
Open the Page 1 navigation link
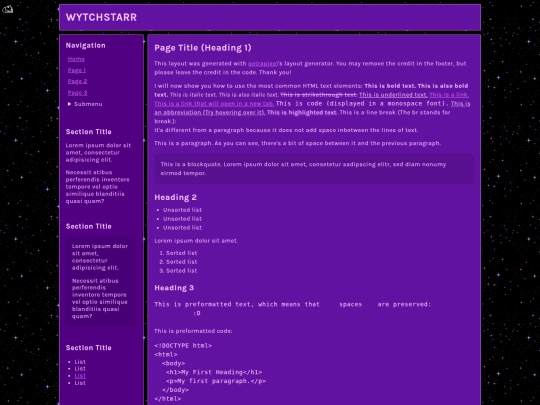coord(77,70)
